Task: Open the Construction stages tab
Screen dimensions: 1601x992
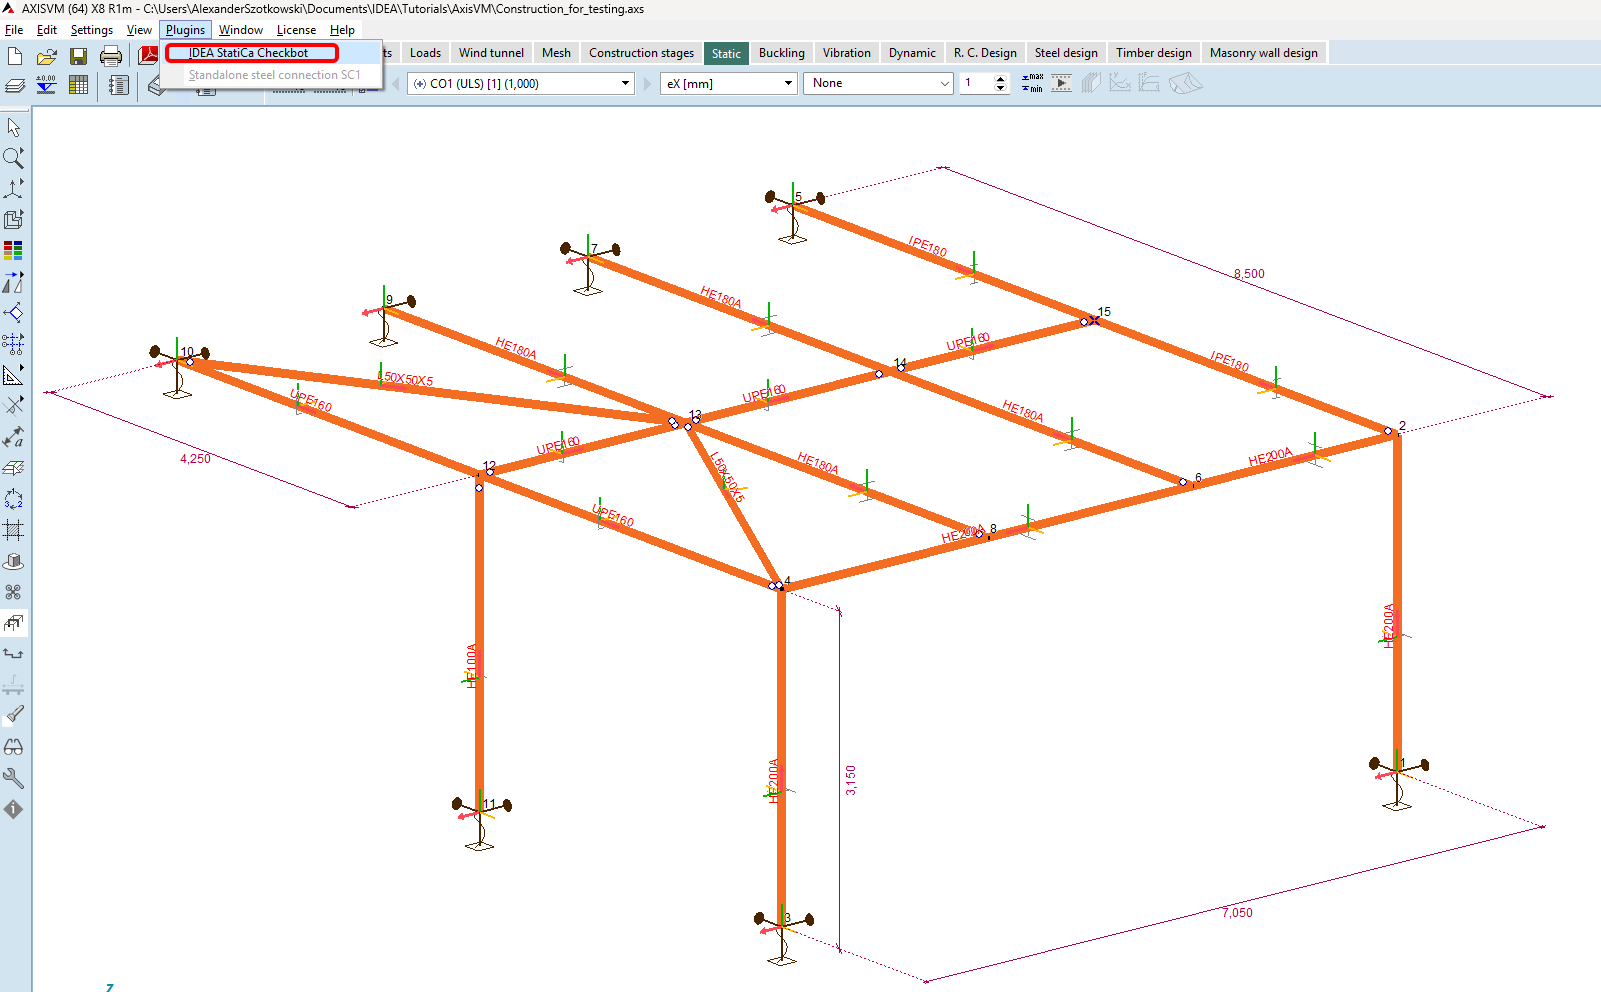Action: coord(641,53)
